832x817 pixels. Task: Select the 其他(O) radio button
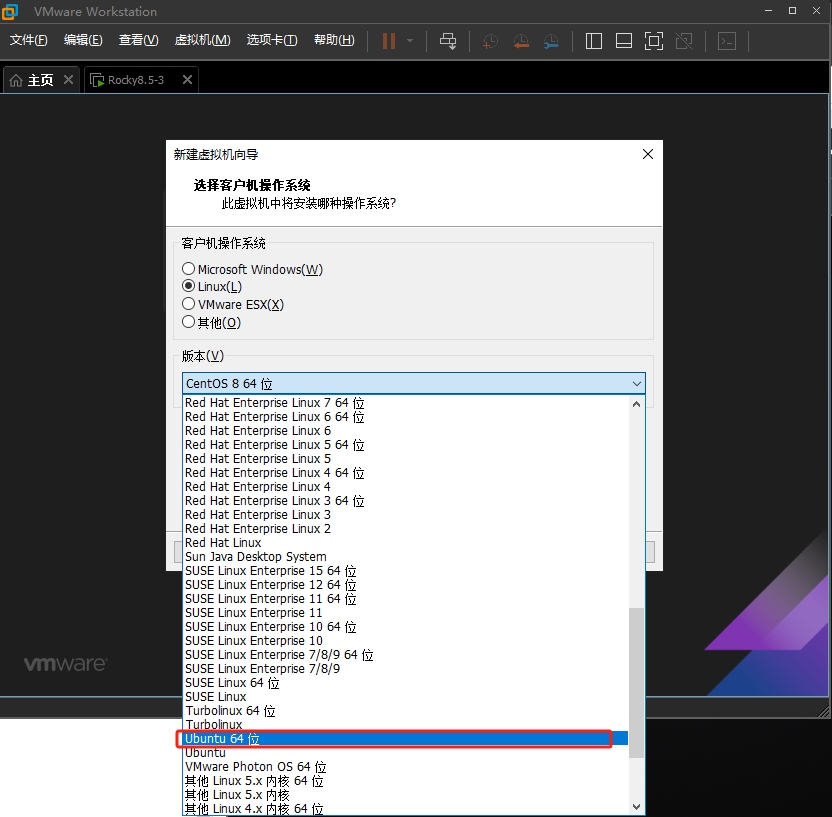pos(188,321)
